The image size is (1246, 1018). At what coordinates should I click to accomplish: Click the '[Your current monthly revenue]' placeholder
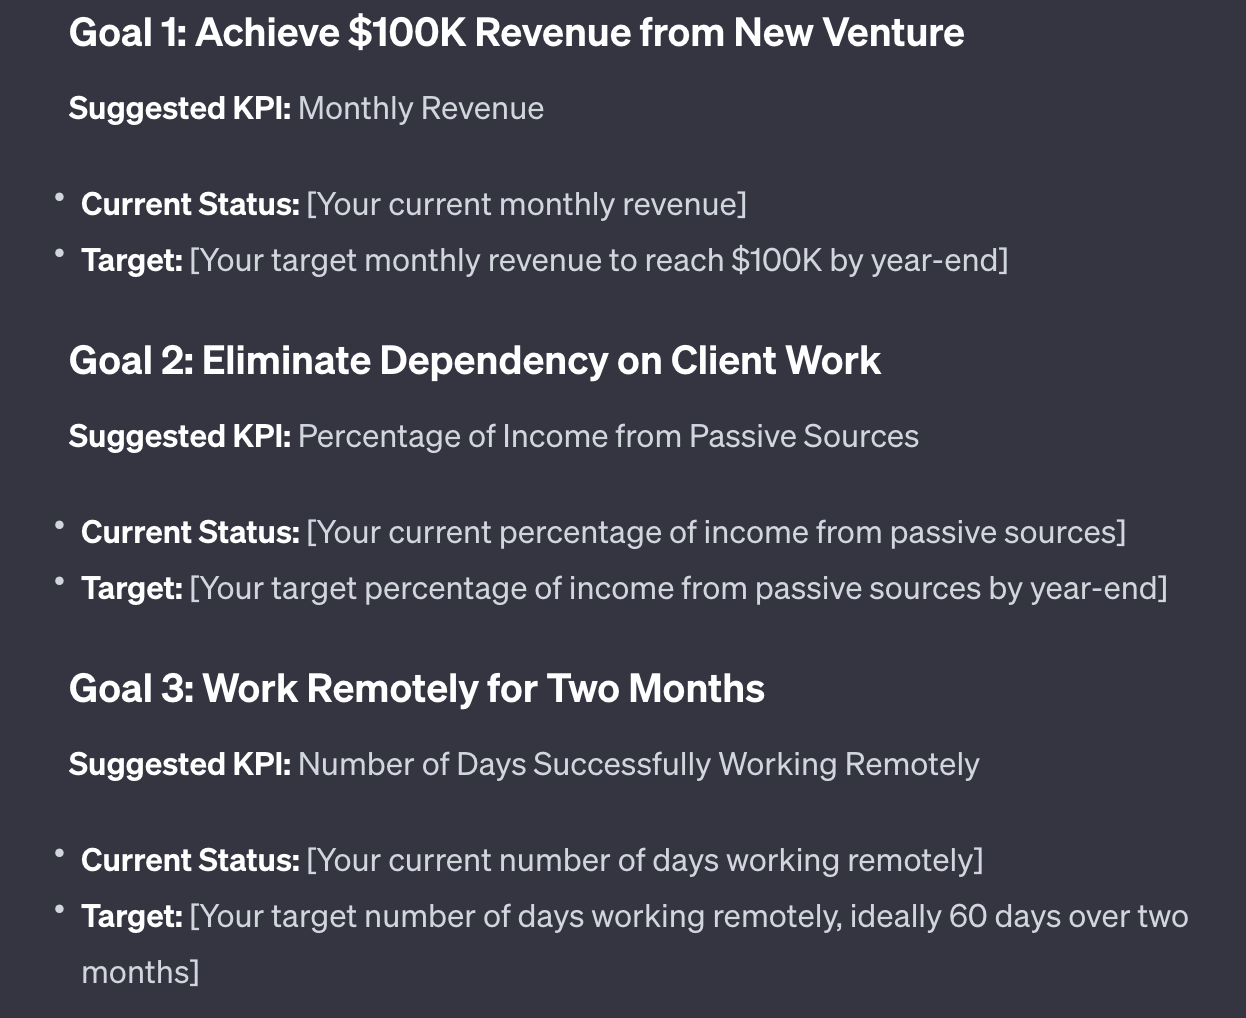tap(526, 204)
